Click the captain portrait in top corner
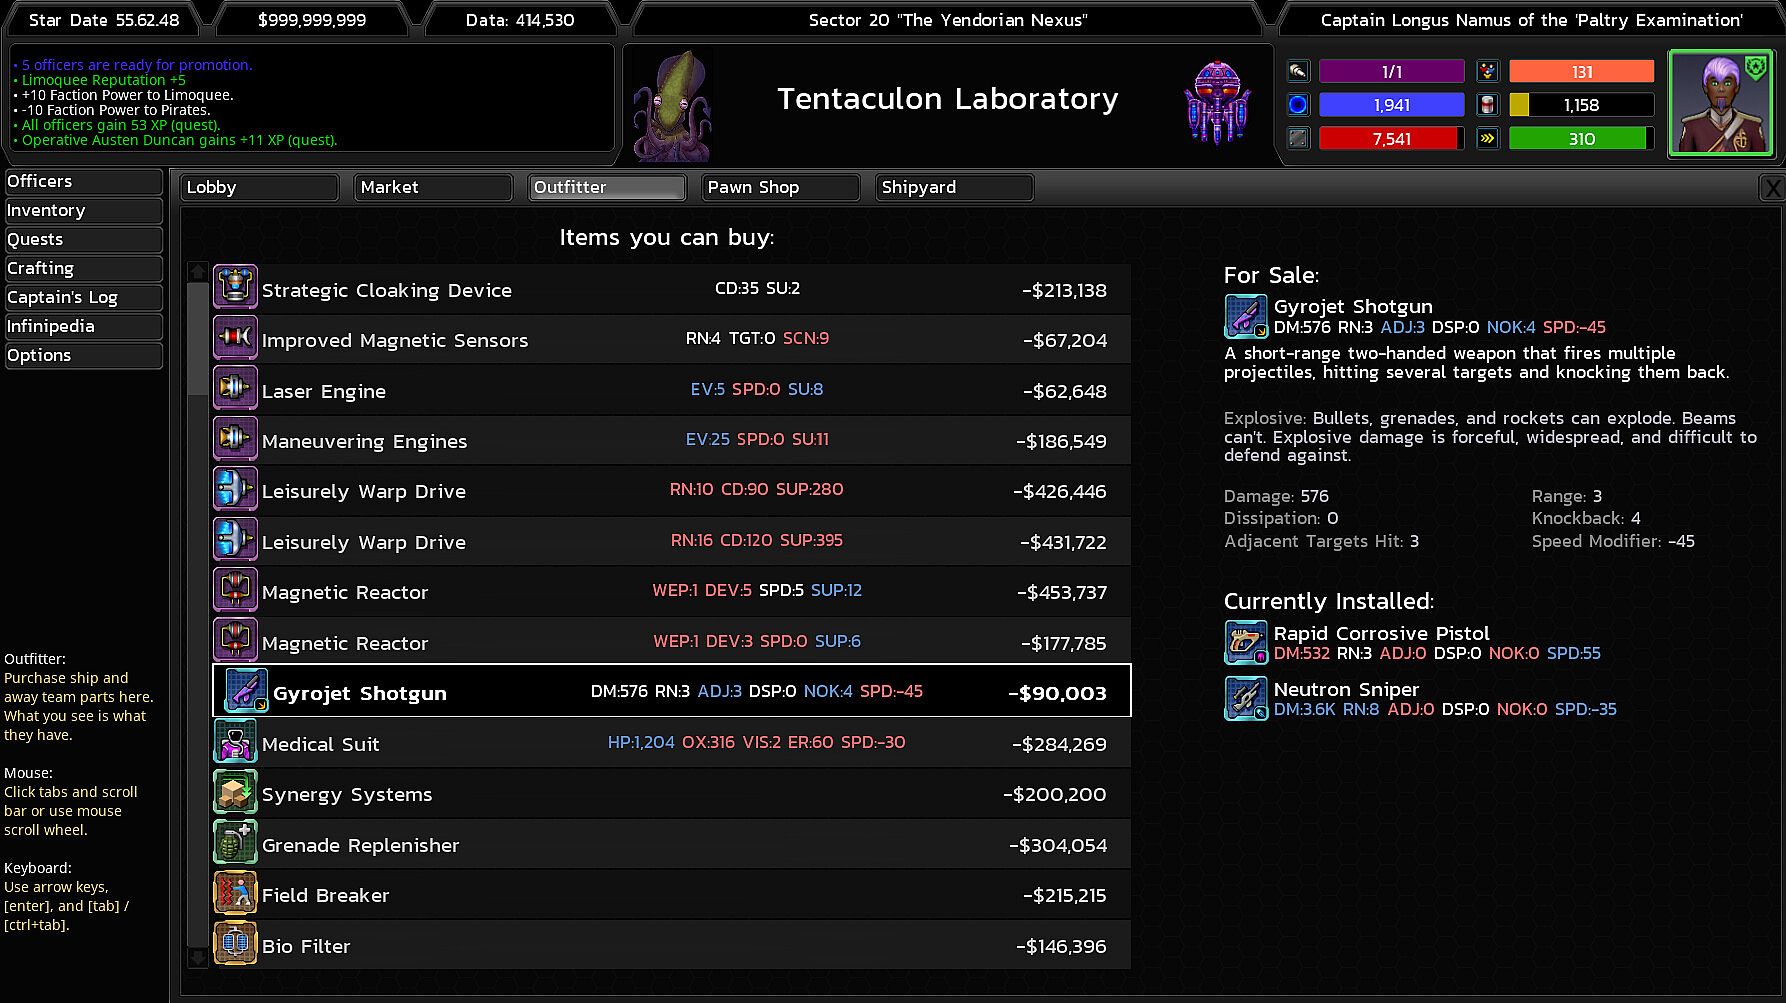The image size is (1786, 1003). click(x=1721, y=104)
